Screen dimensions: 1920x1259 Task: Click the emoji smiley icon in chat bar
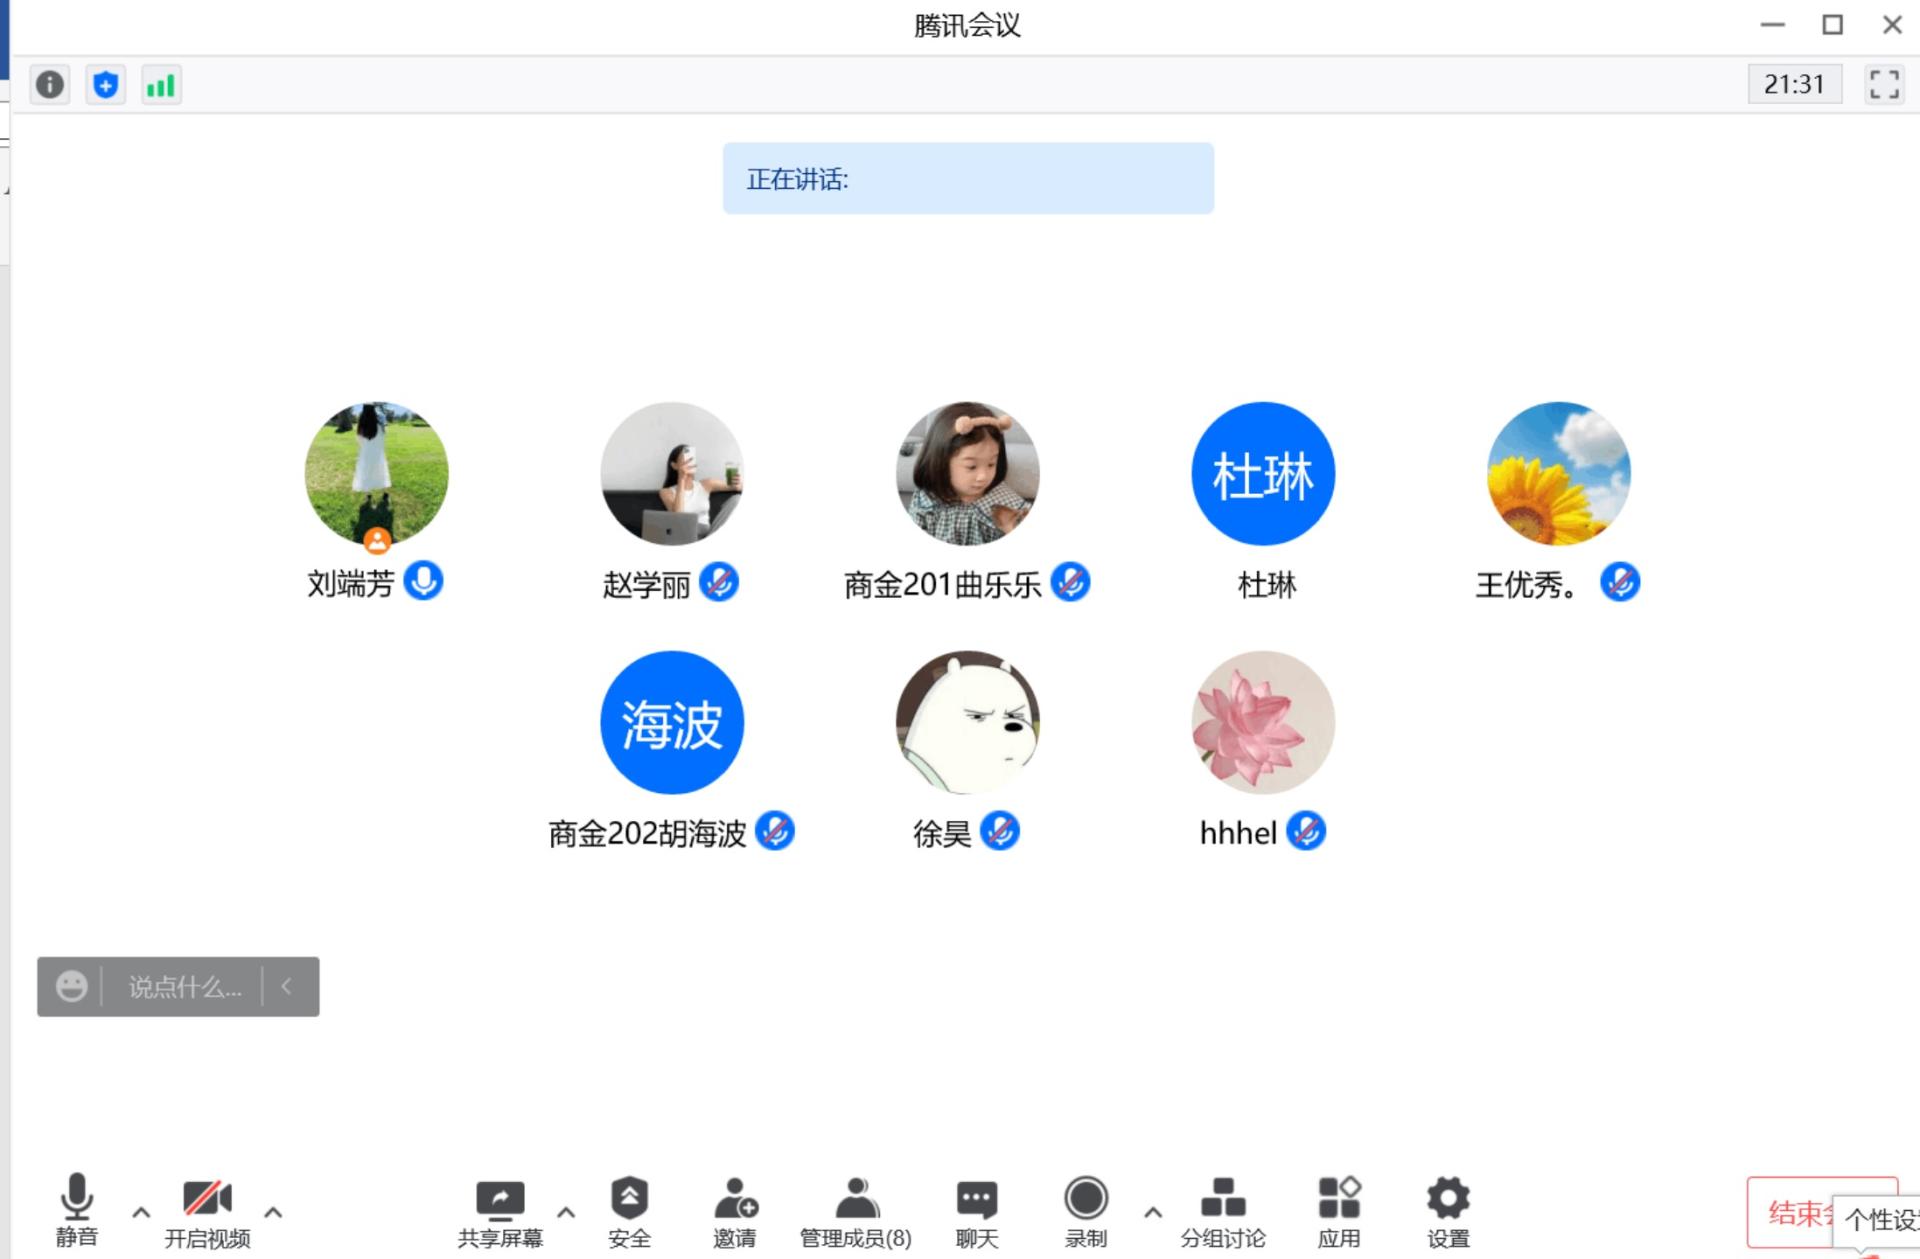71,986
